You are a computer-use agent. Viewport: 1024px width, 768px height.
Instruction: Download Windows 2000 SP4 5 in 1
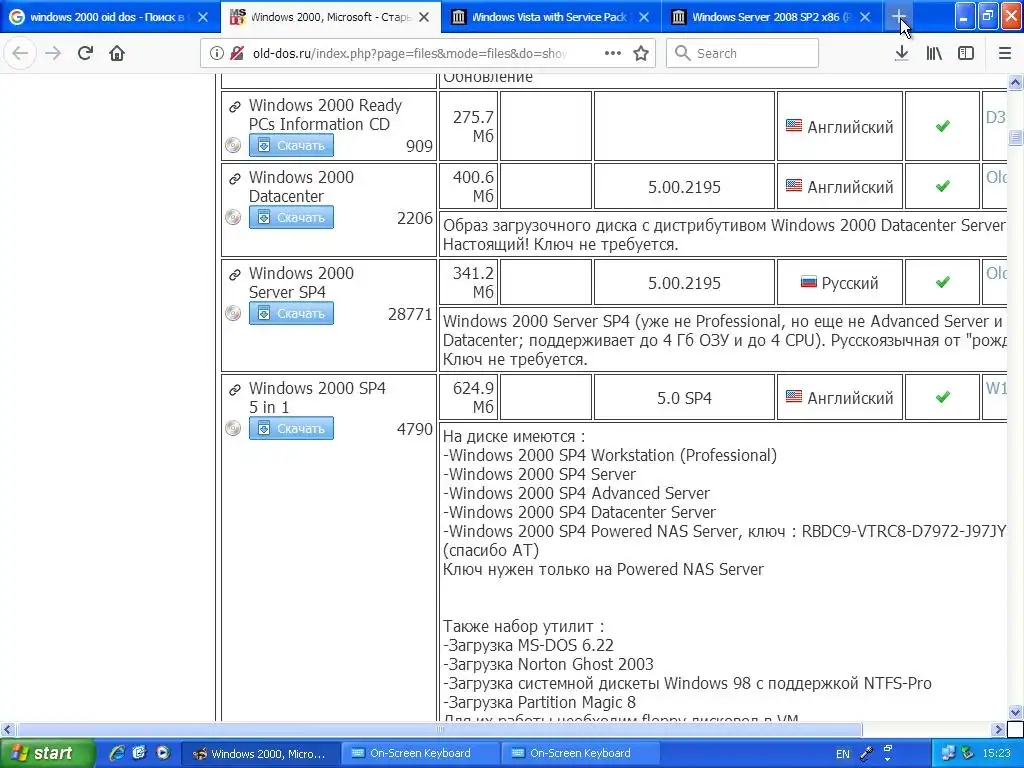291,428
